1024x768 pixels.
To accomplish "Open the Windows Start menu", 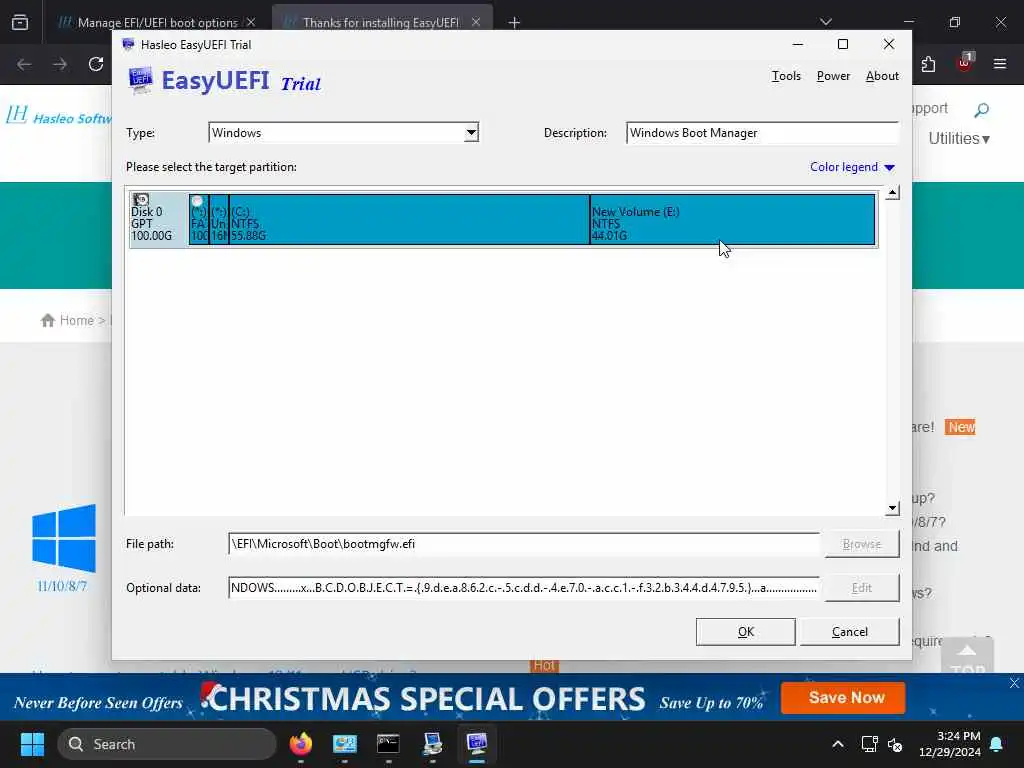I will [32, 744].
